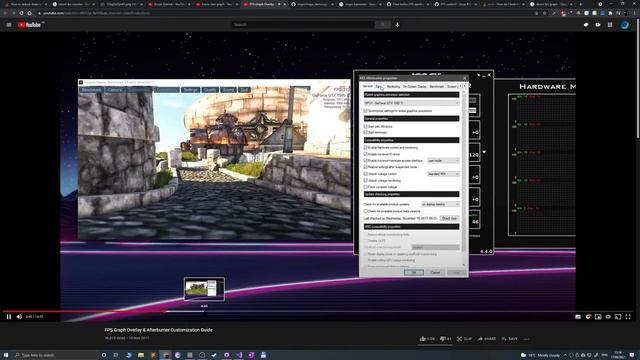Click the Afterburner main window down arrow

tap(484, 152)
